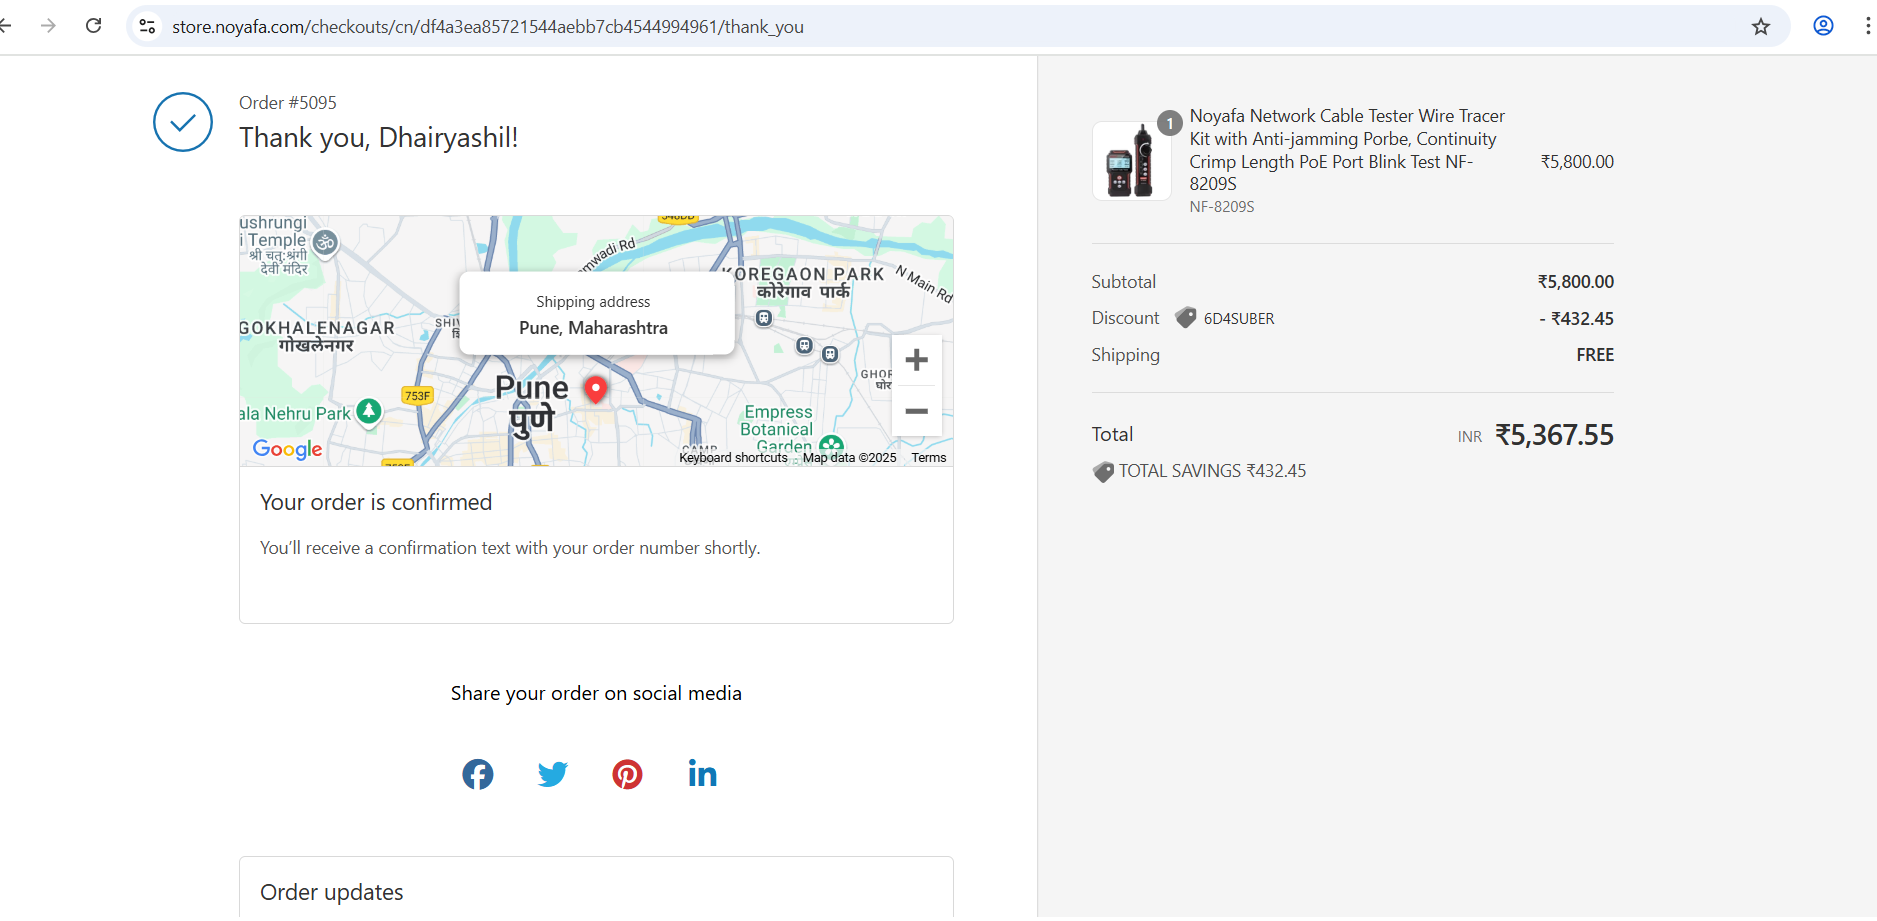Viewport: 1877px width, 921px height.
Task: Click the Shipping address popup on map
Action: [597, 313]
